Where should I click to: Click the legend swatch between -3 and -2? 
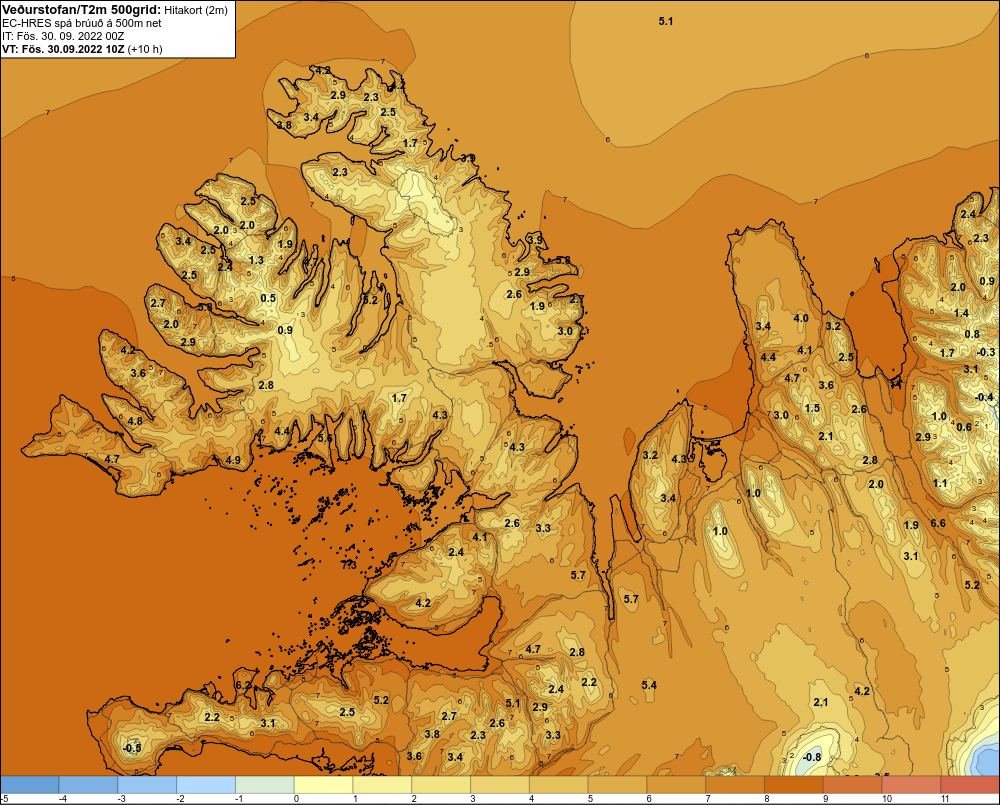[147, 785]
